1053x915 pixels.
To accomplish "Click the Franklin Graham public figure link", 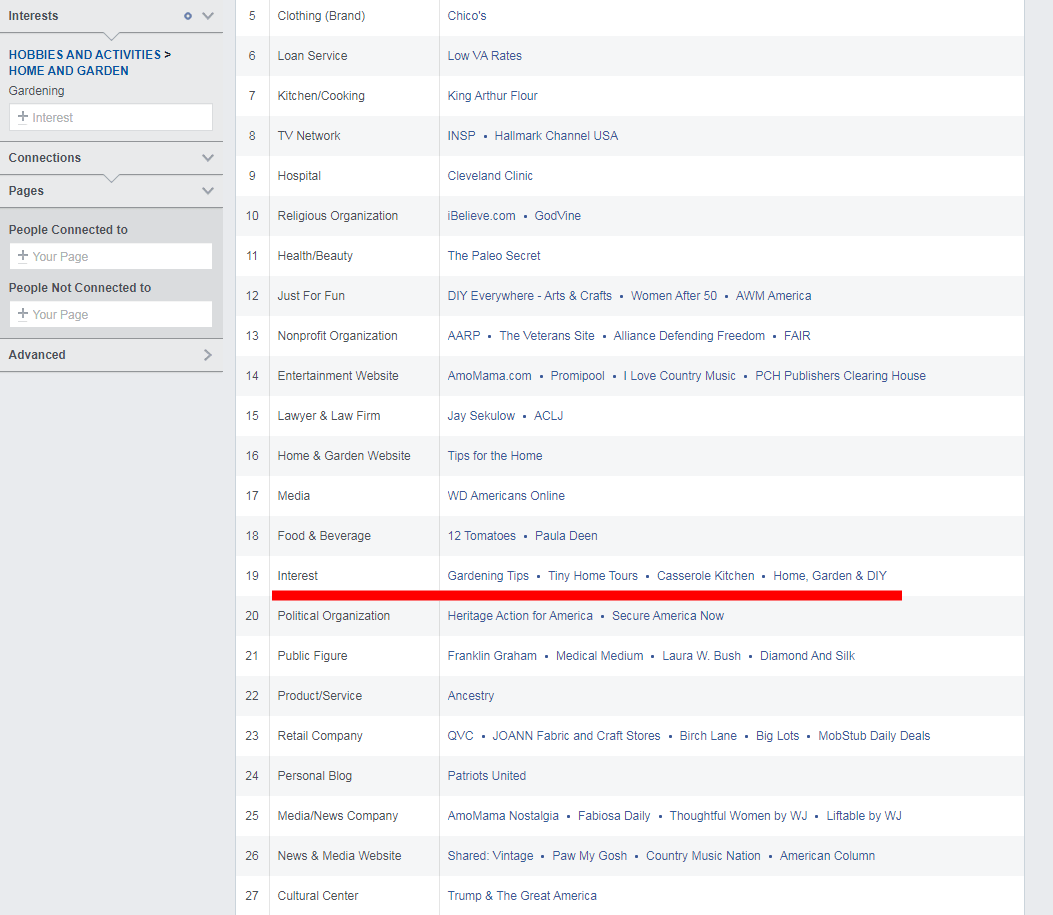I will tap(492, 656).
